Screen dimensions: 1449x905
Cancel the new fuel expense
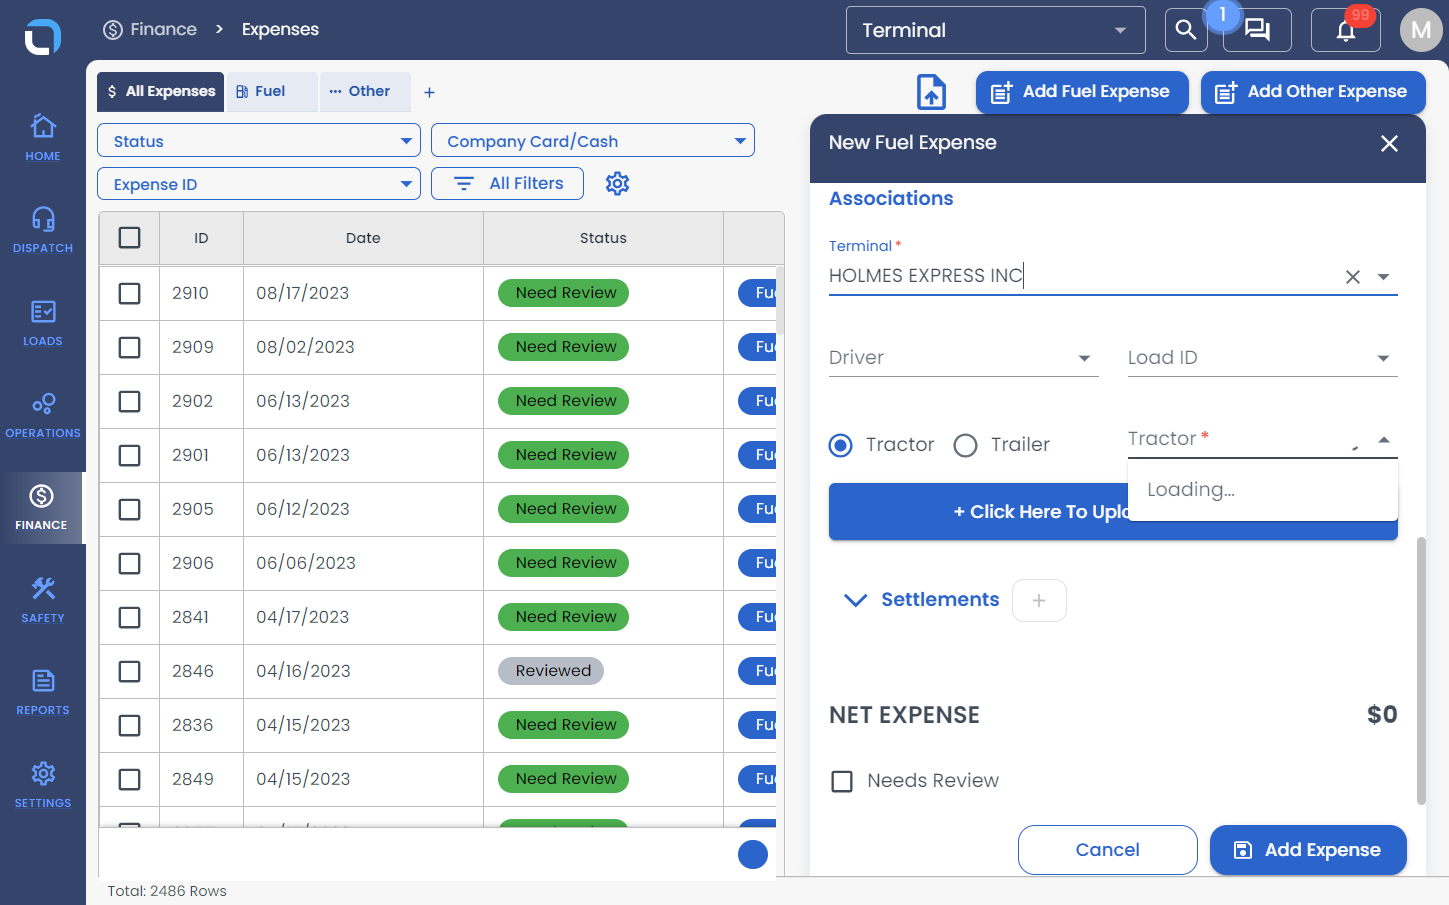click(x=1108, y=850)
